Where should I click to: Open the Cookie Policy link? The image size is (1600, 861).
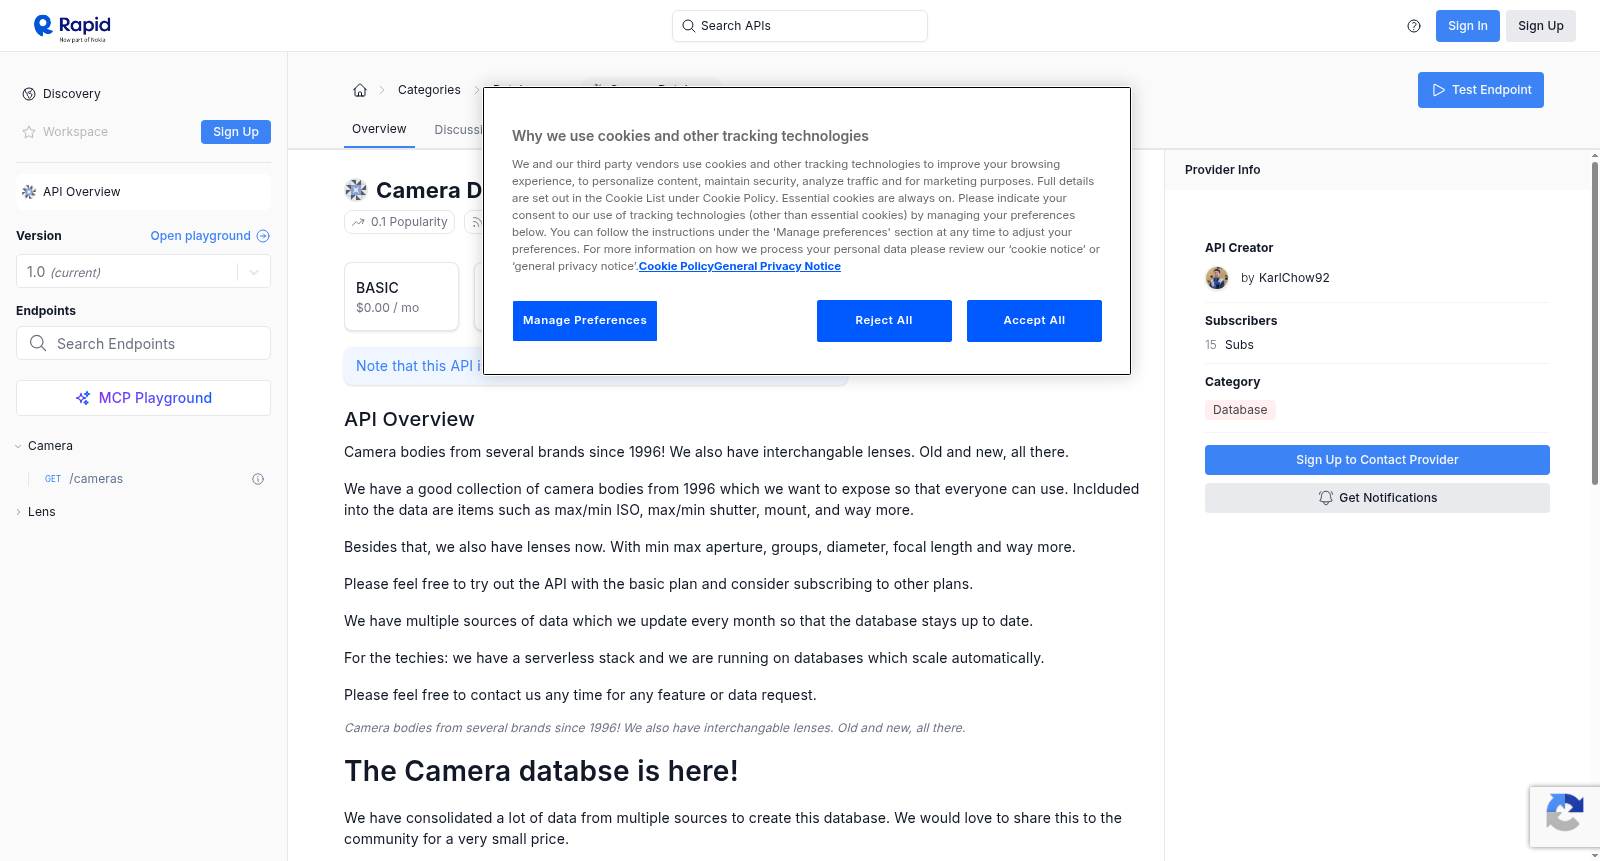676,266
